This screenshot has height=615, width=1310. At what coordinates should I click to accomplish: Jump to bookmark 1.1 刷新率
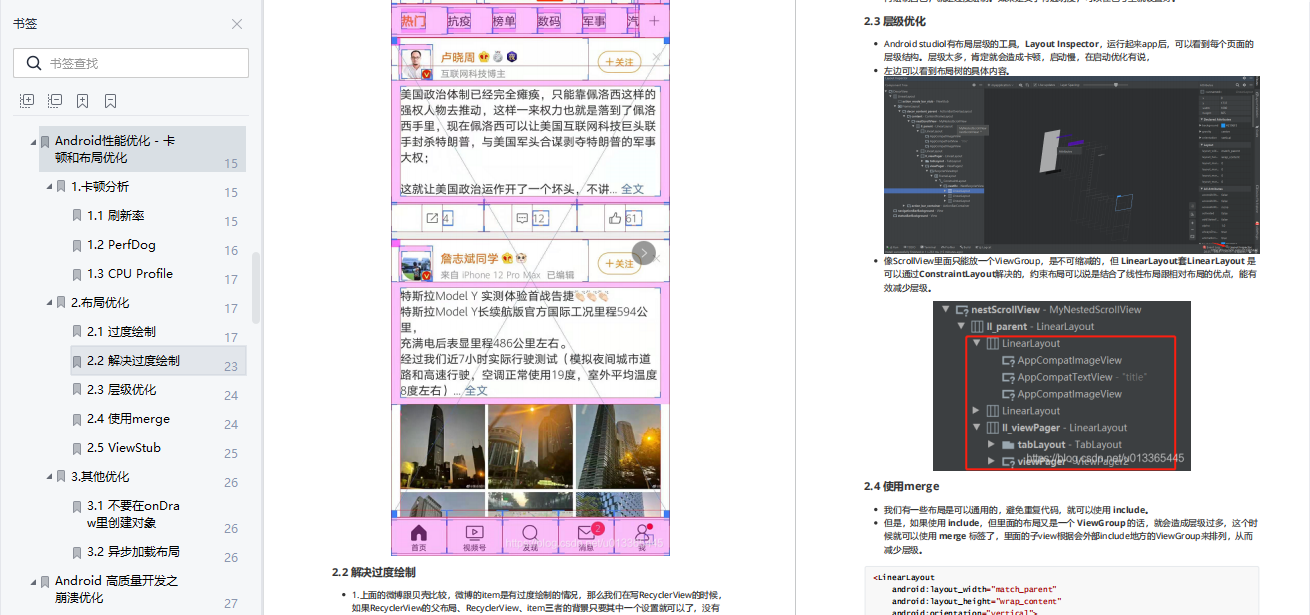[x=115, y=216]
